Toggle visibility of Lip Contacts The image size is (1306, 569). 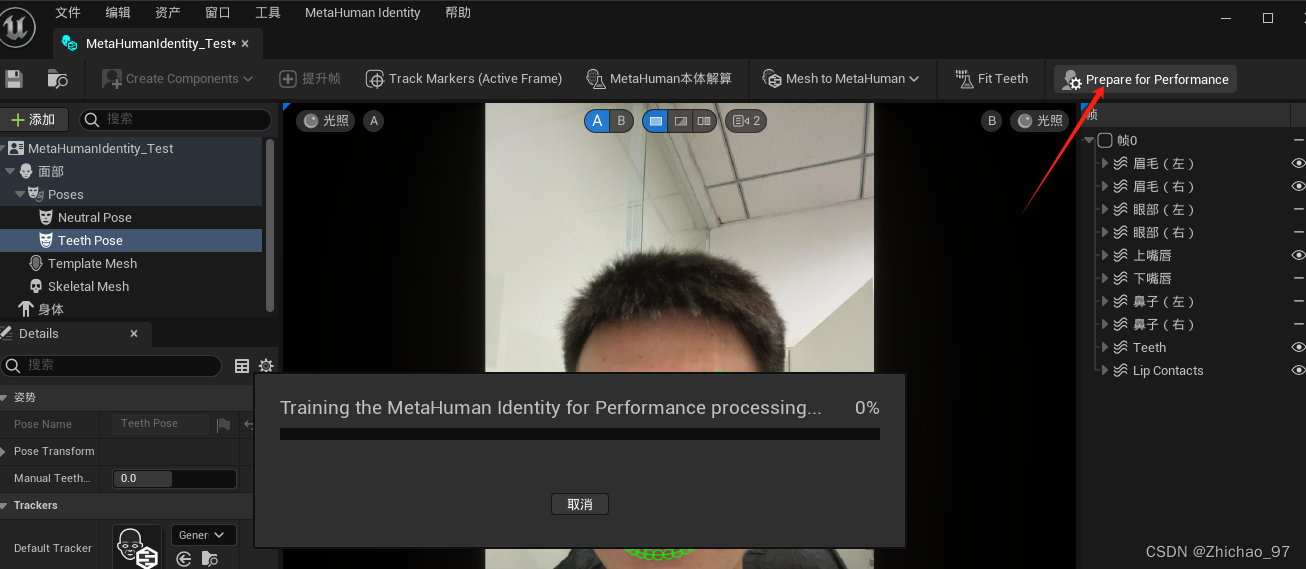click(1299, 370)
